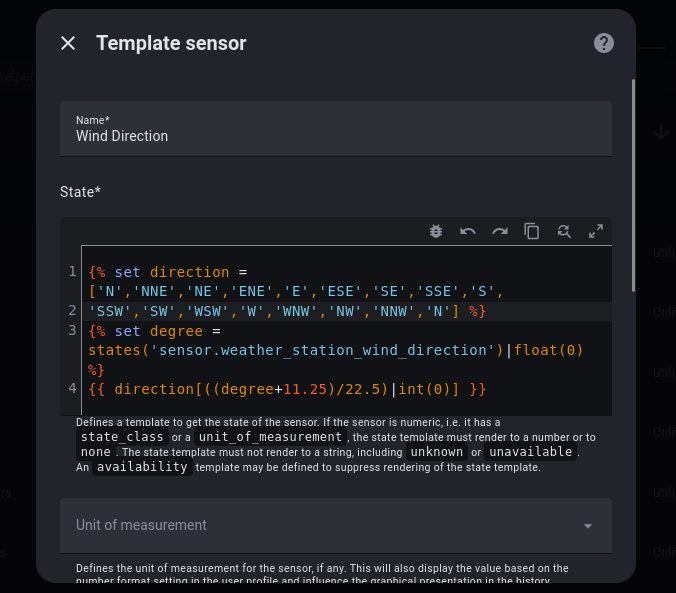Viewport: 676px width, 593px height.
Task: Click the 'Template sensor' dialog title
Action: [171, 43]
